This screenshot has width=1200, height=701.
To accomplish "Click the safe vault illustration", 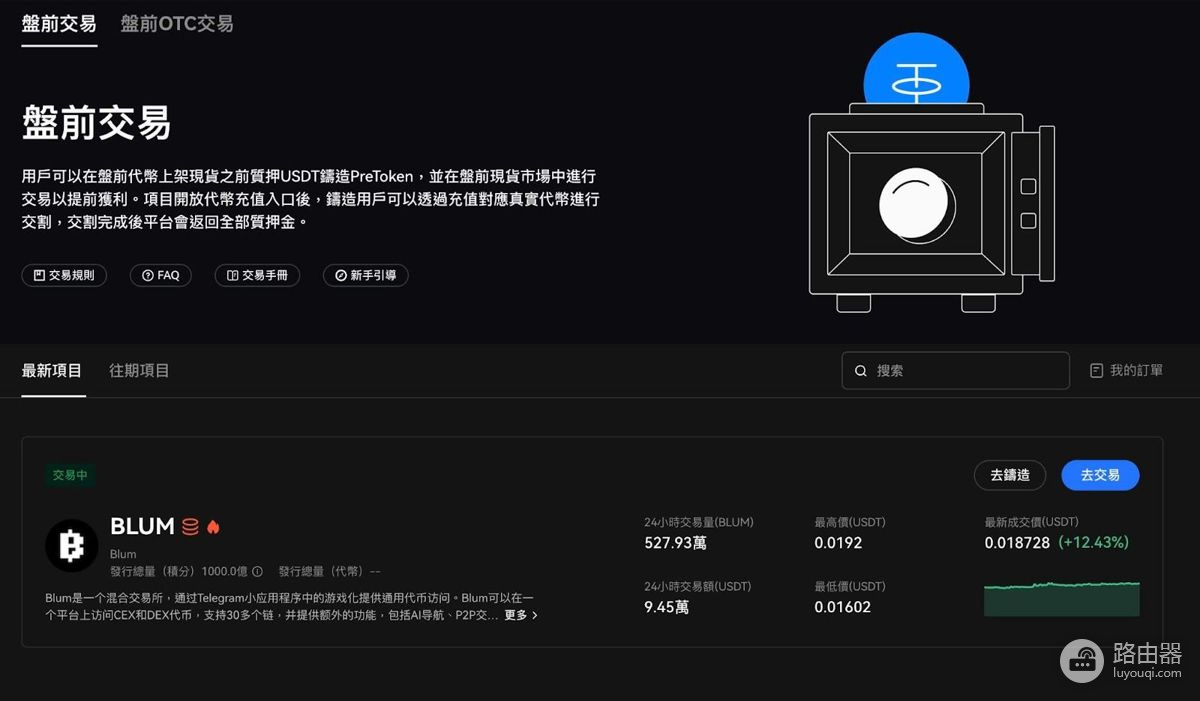I will [x=930, y=175].
